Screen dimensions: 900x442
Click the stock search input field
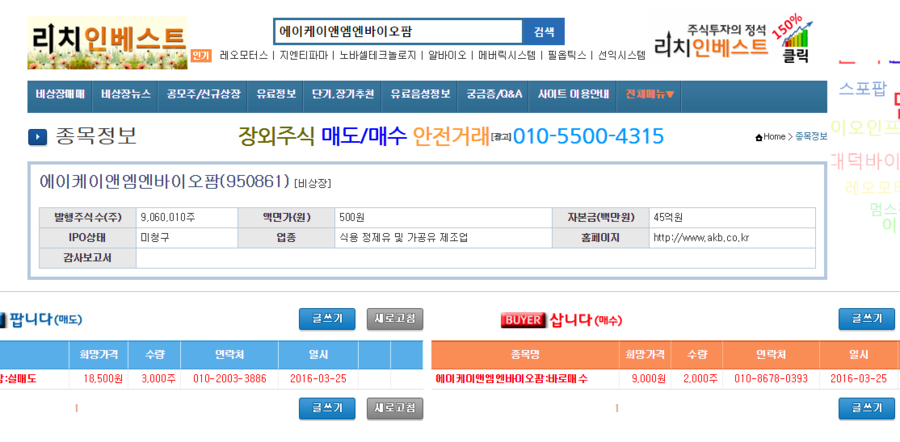(398, 32)
